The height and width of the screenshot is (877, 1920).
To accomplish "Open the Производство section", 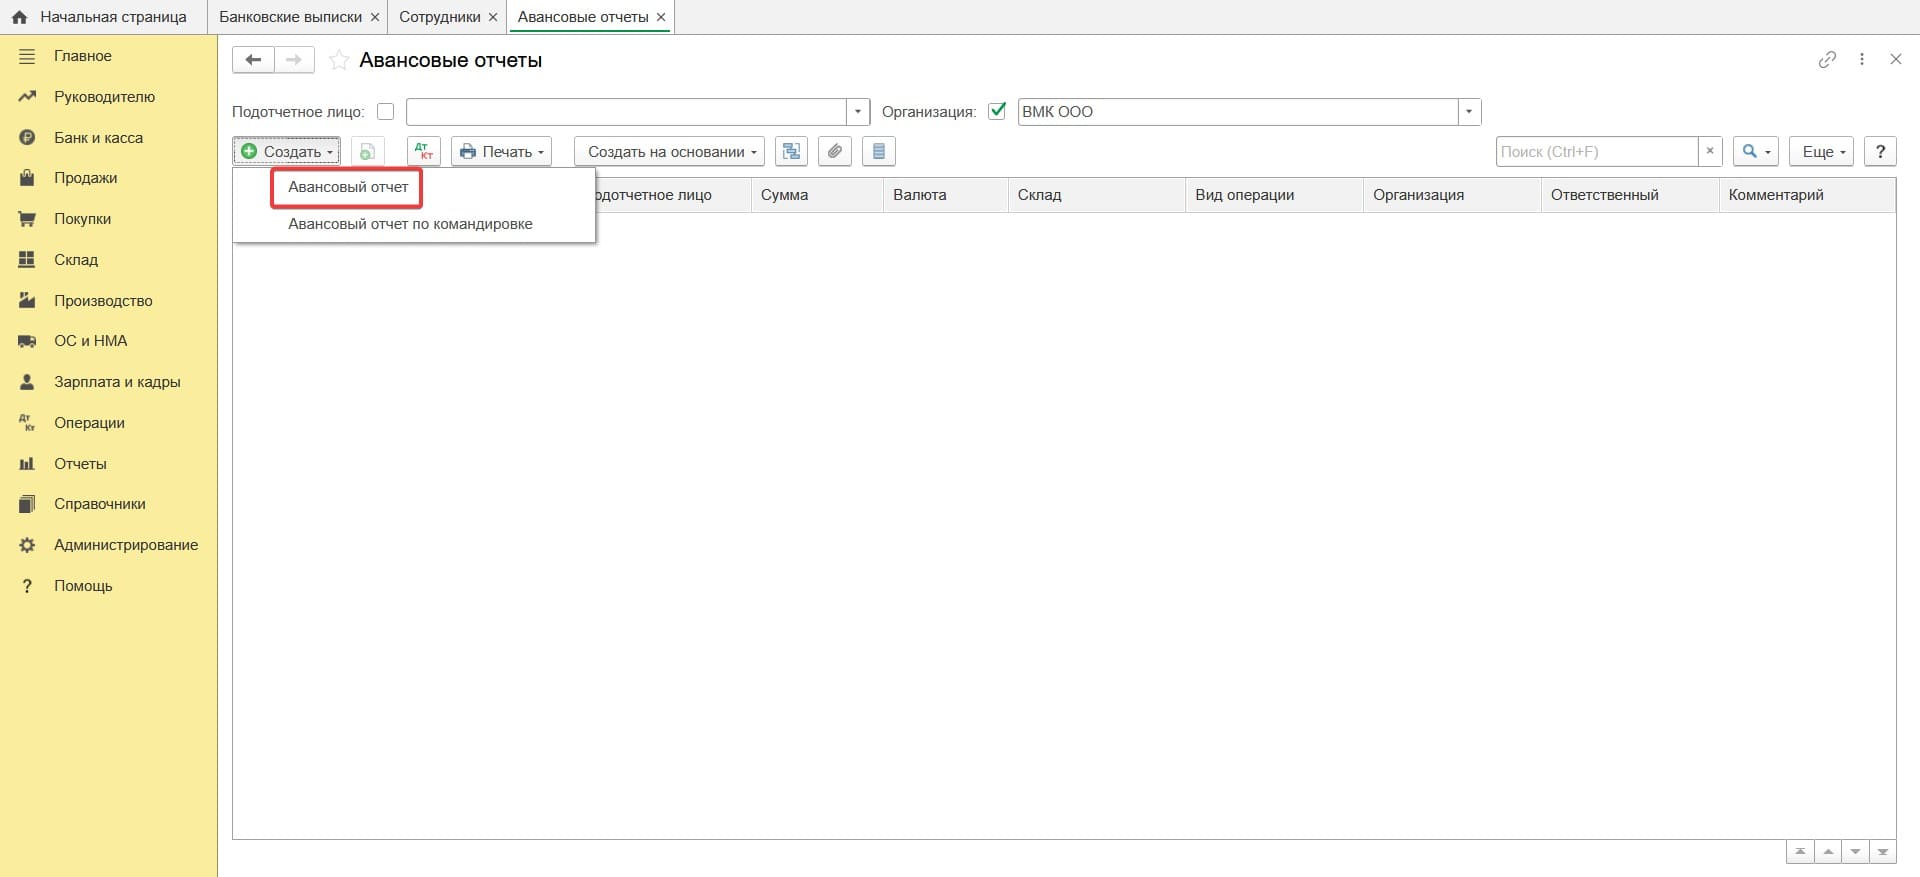I will [x=103, y=301].
